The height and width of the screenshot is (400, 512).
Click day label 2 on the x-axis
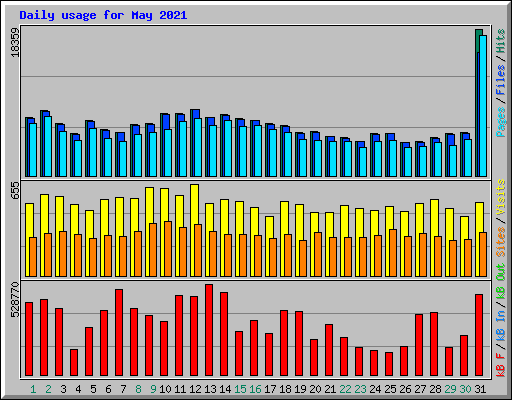[48, 389]
